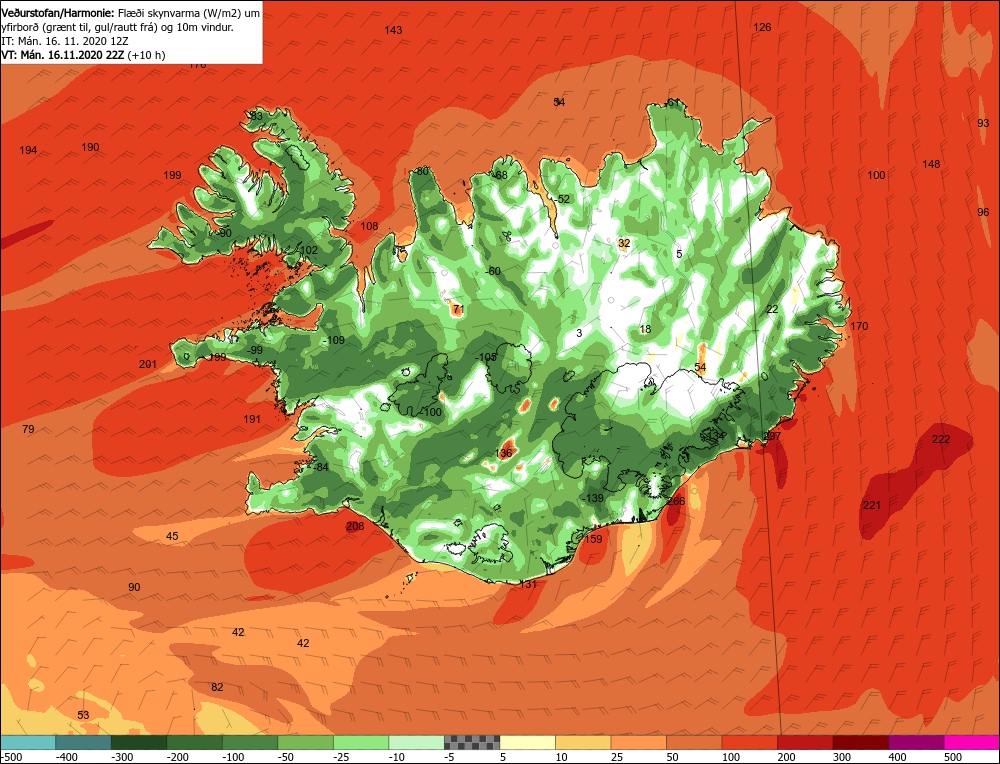Image resolution: width=1000 pixels, height=764 pixels.
Task: Select the green -200 to -100 legend swatch
Action: [195, 742]
